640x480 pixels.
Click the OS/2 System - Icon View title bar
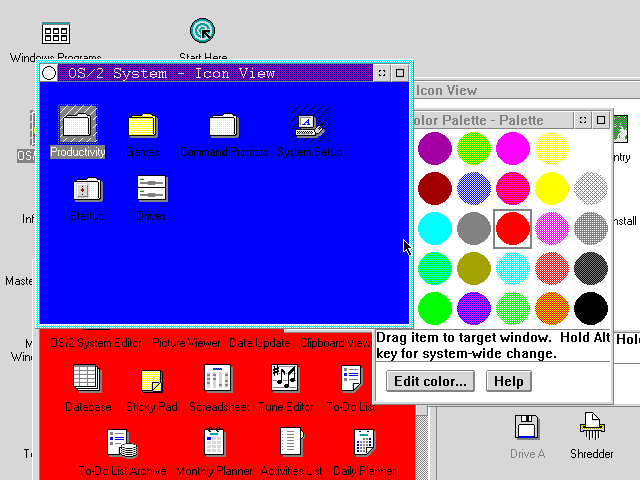click(x=216, y=73)
